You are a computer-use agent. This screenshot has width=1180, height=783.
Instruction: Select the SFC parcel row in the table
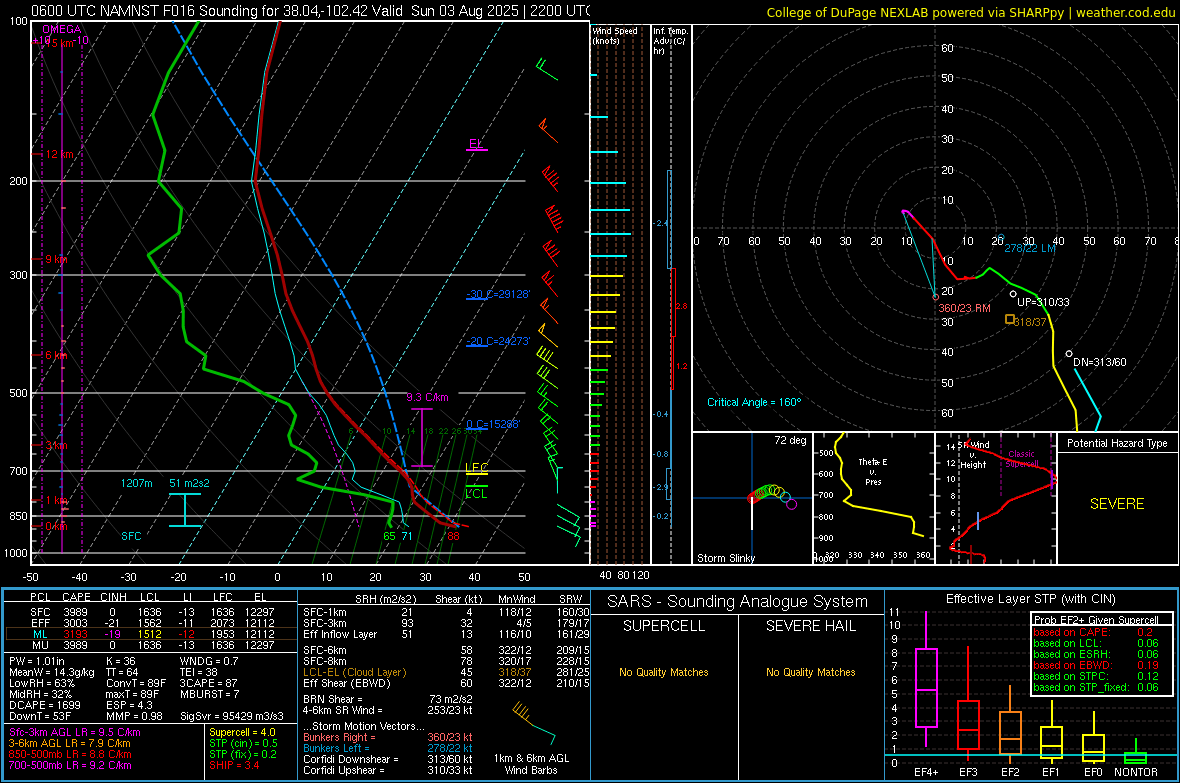pos(149,612)
